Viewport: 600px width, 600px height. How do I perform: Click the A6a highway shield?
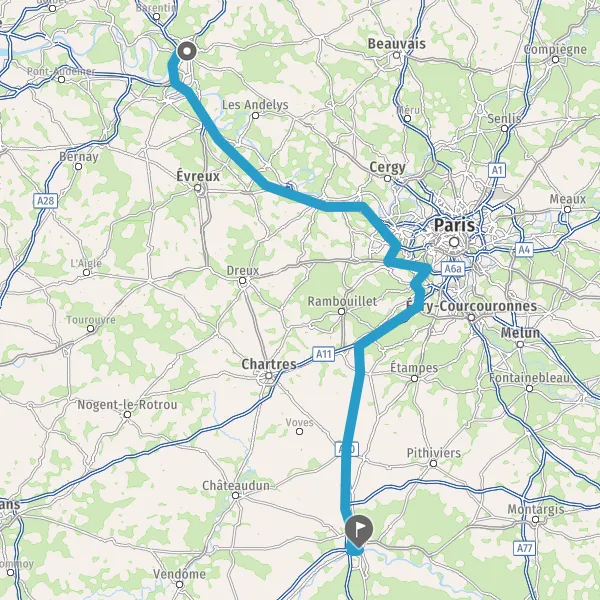coord(453,269)
